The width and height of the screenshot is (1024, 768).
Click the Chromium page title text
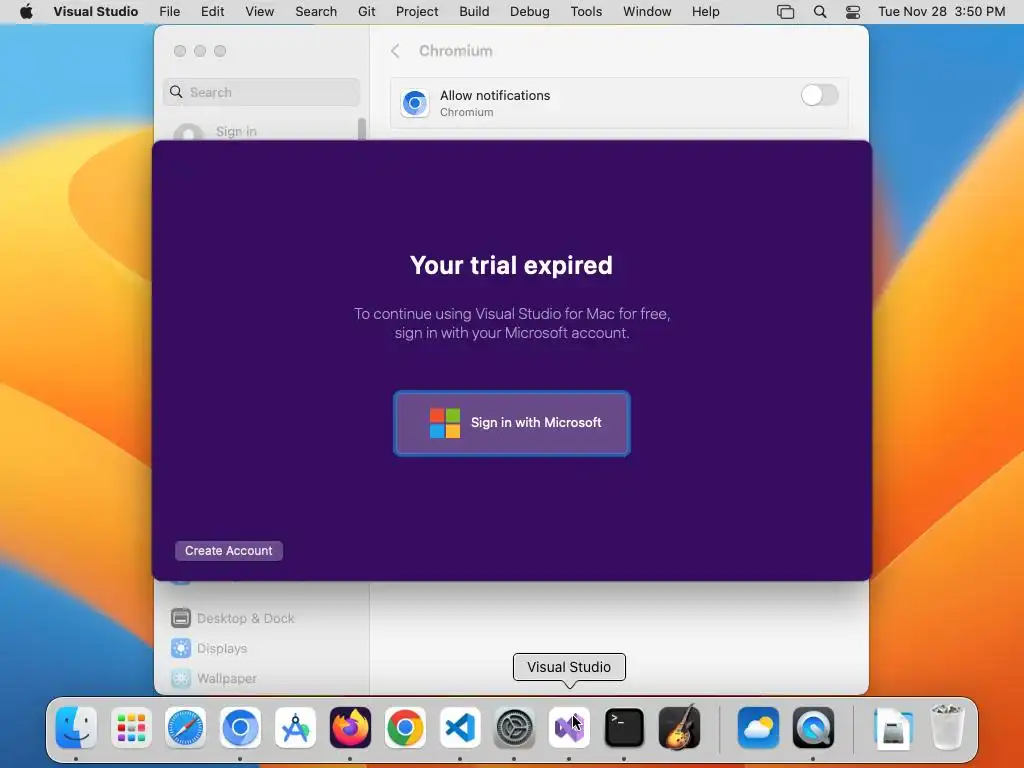(x=456, y=51)
